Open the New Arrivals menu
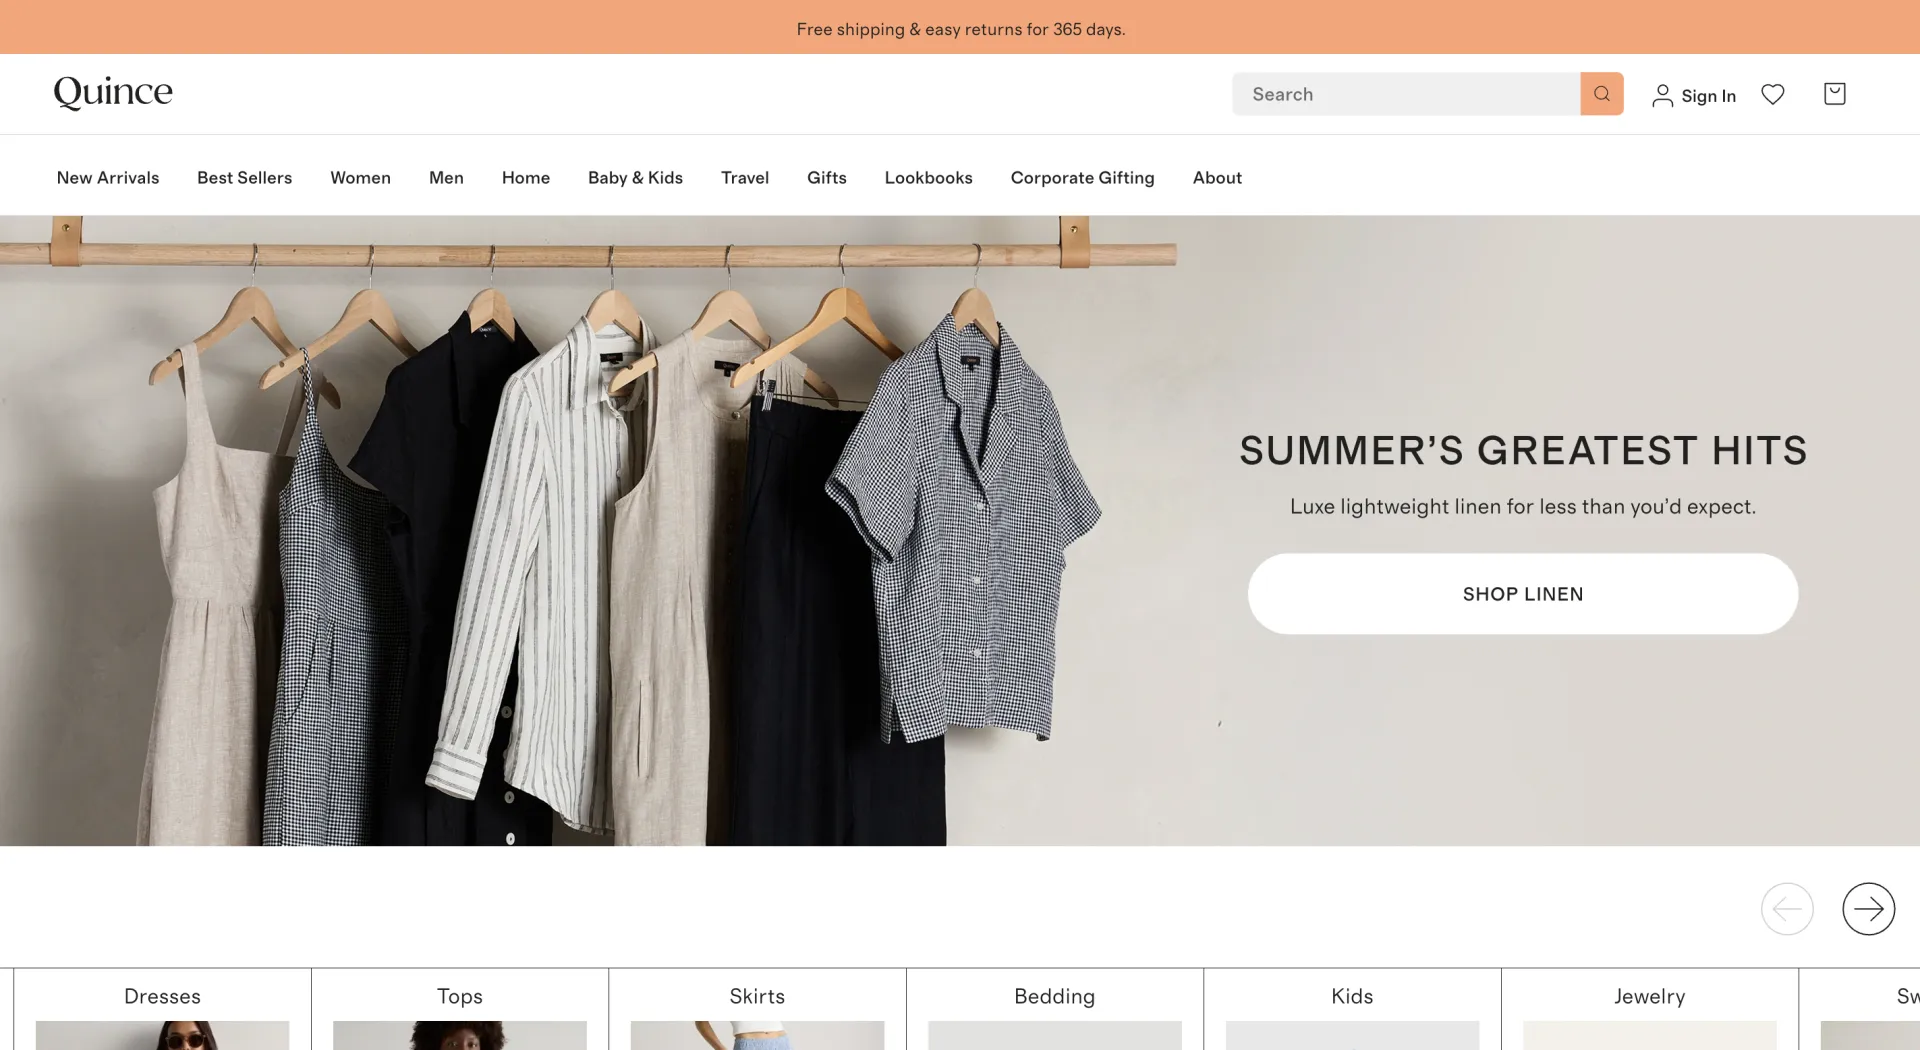1920x1050 pixels. tap(108, 177)
